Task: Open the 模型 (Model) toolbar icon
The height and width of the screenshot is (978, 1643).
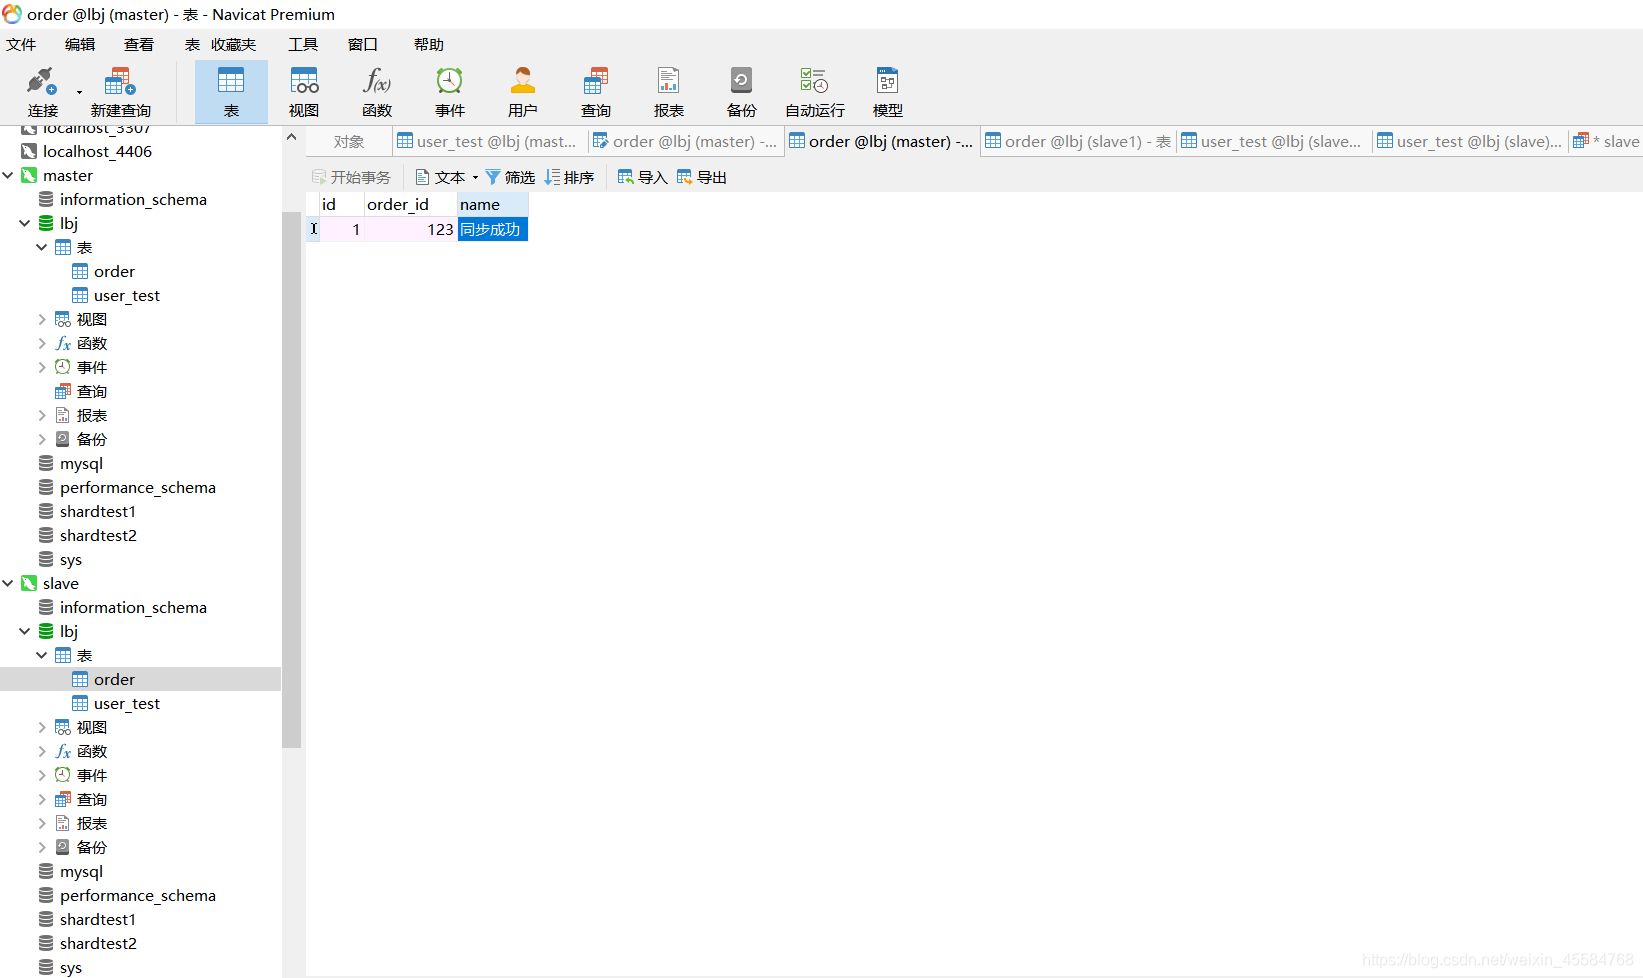Action: tap(888, 80)
